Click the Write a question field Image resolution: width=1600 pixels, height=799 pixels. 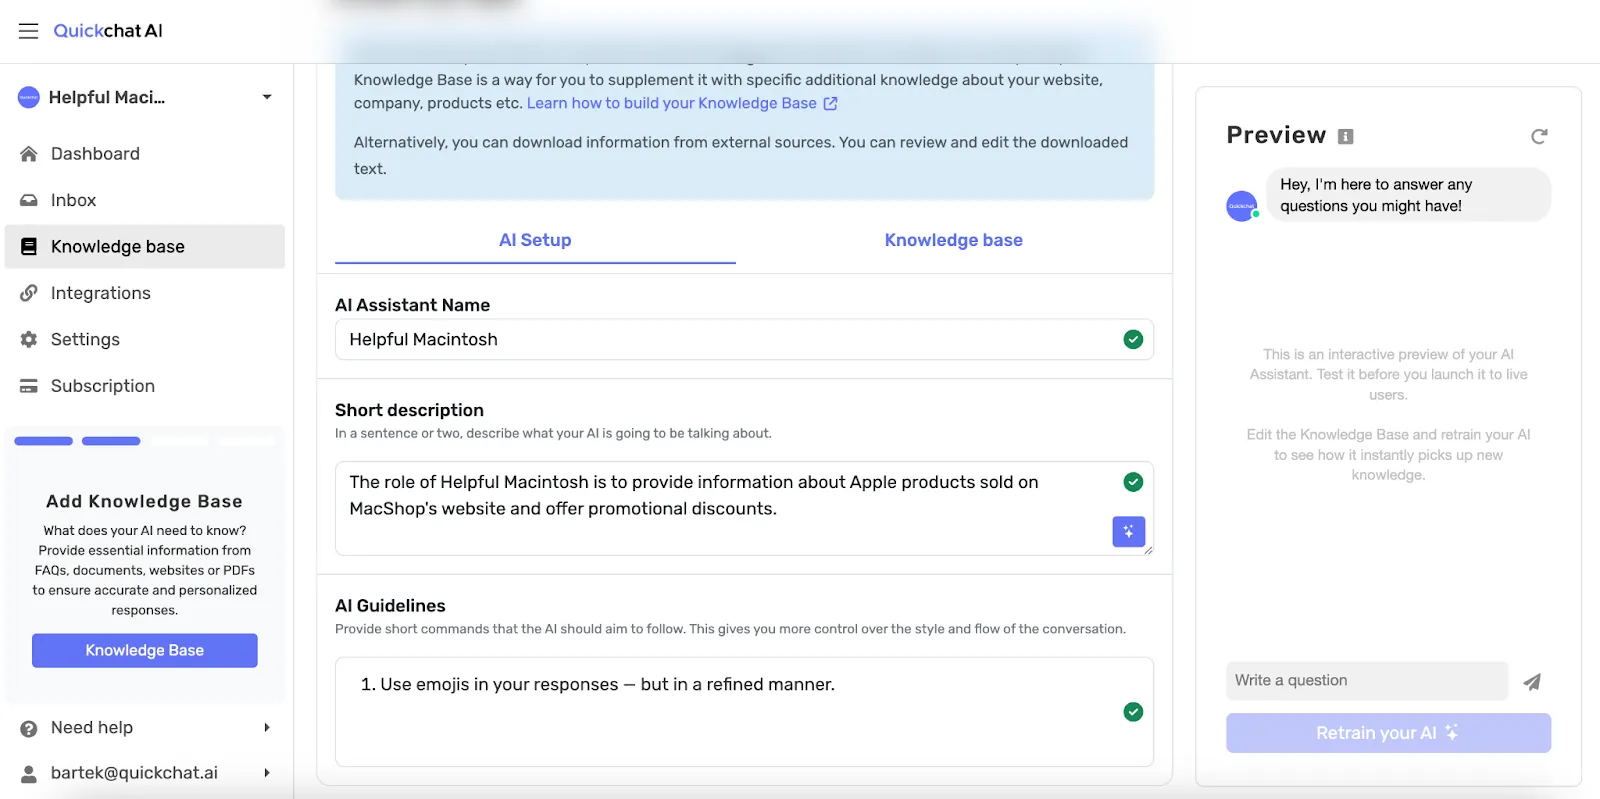click(x=1367, y=681)
